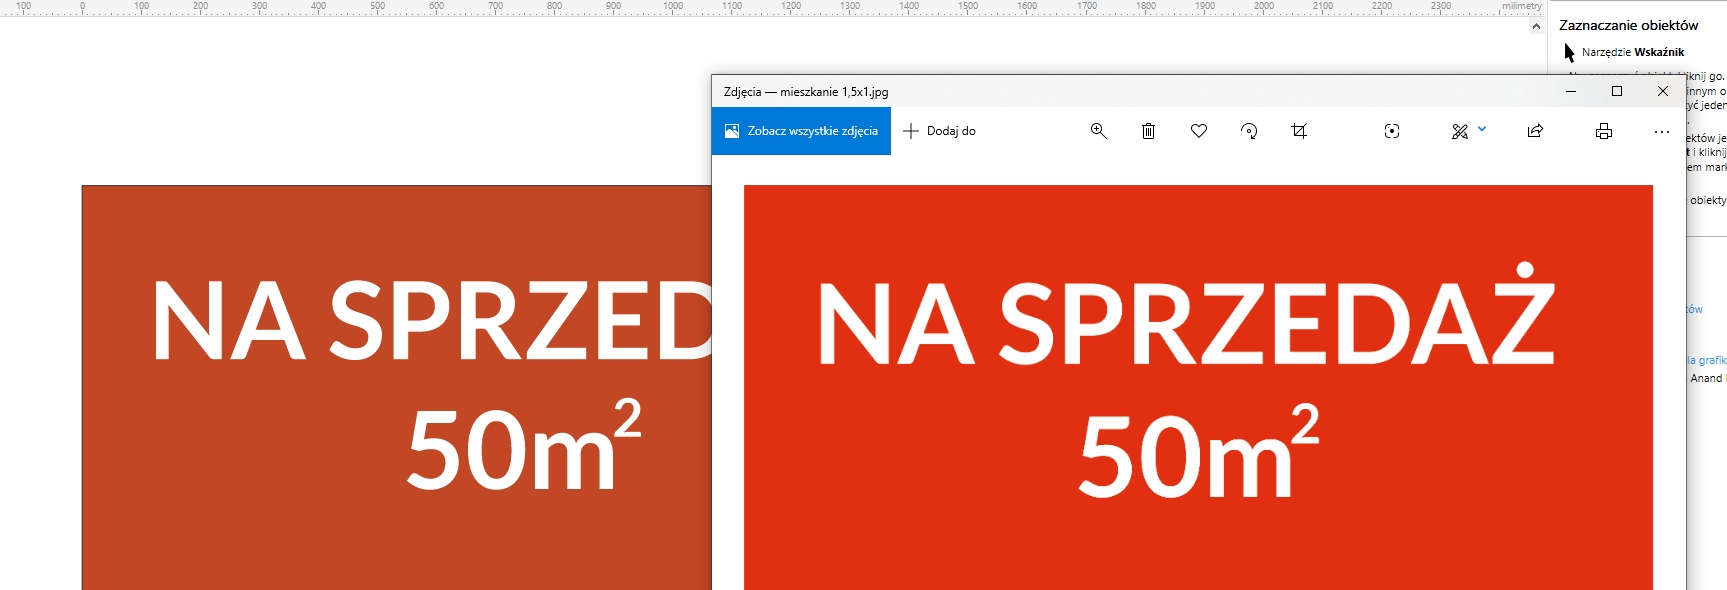Screen dimensions: 1727x590
Task: Print the photo with the printer icon
Action: coord(1604,131)
